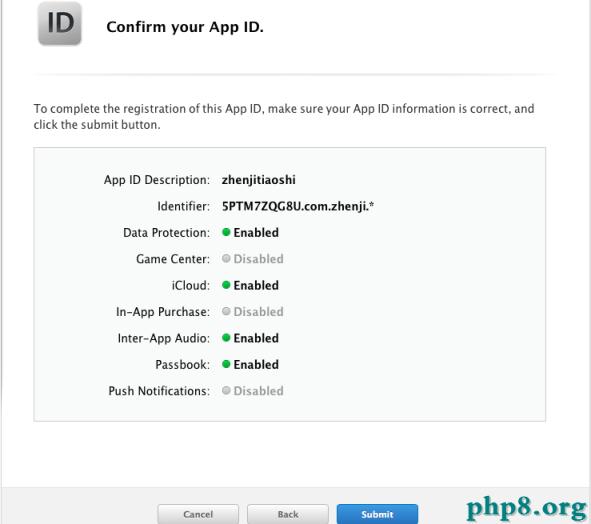This screenshot has height=524, width=591.
Task: Click the Data Protection green status dot
Action: (x=226, y=232)
